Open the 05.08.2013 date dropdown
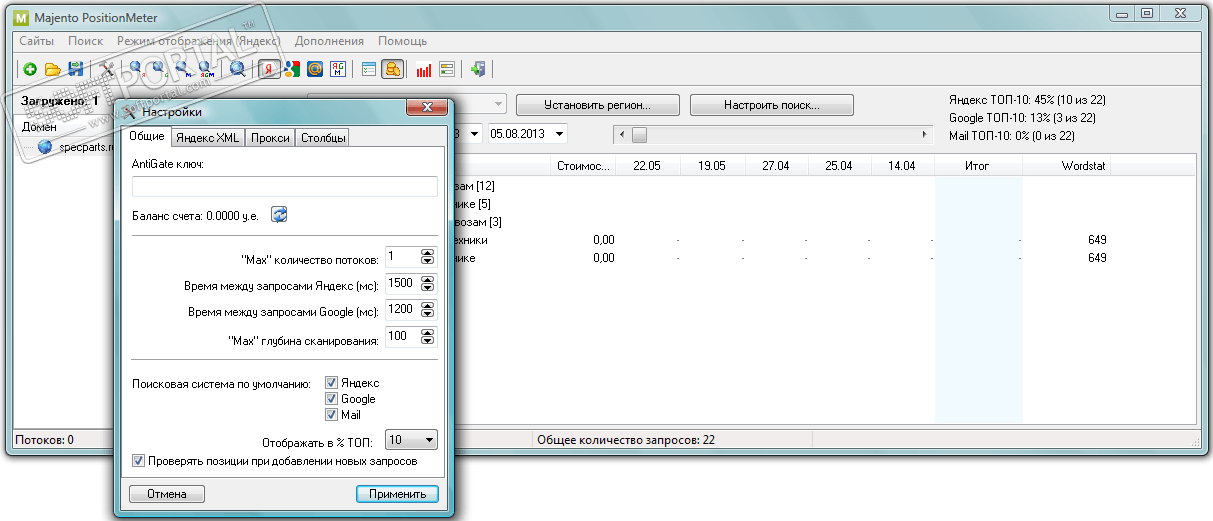The height and width of the screenshot is (521, 1213). (559, 133)
